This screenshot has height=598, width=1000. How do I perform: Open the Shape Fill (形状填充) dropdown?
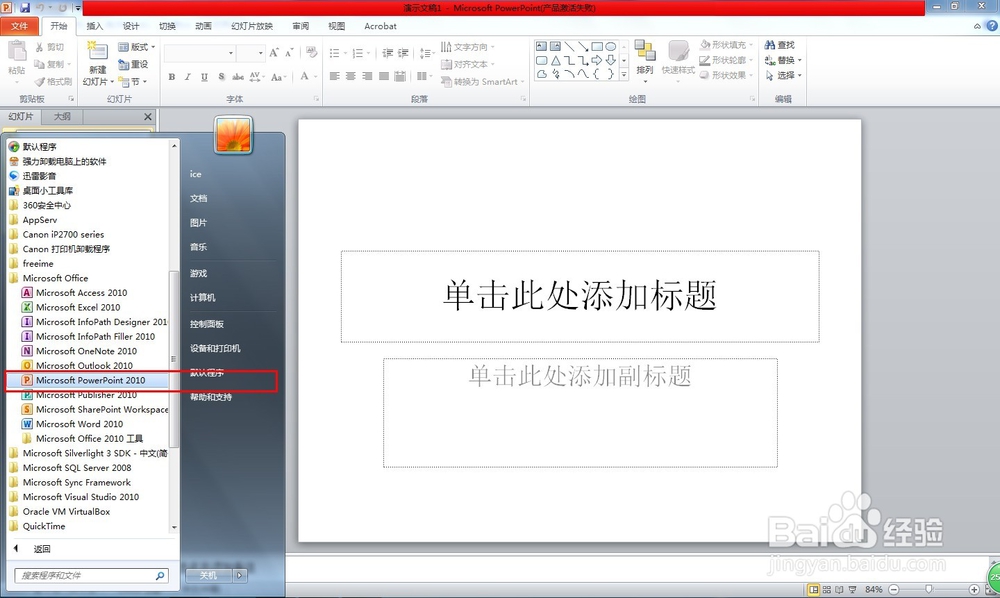tap(726, 45)
